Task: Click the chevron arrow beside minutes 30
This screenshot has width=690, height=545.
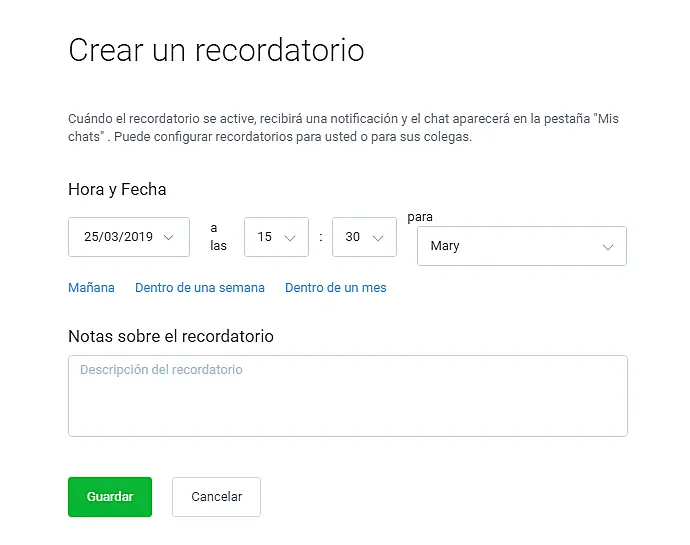Action: click(377, 237)
